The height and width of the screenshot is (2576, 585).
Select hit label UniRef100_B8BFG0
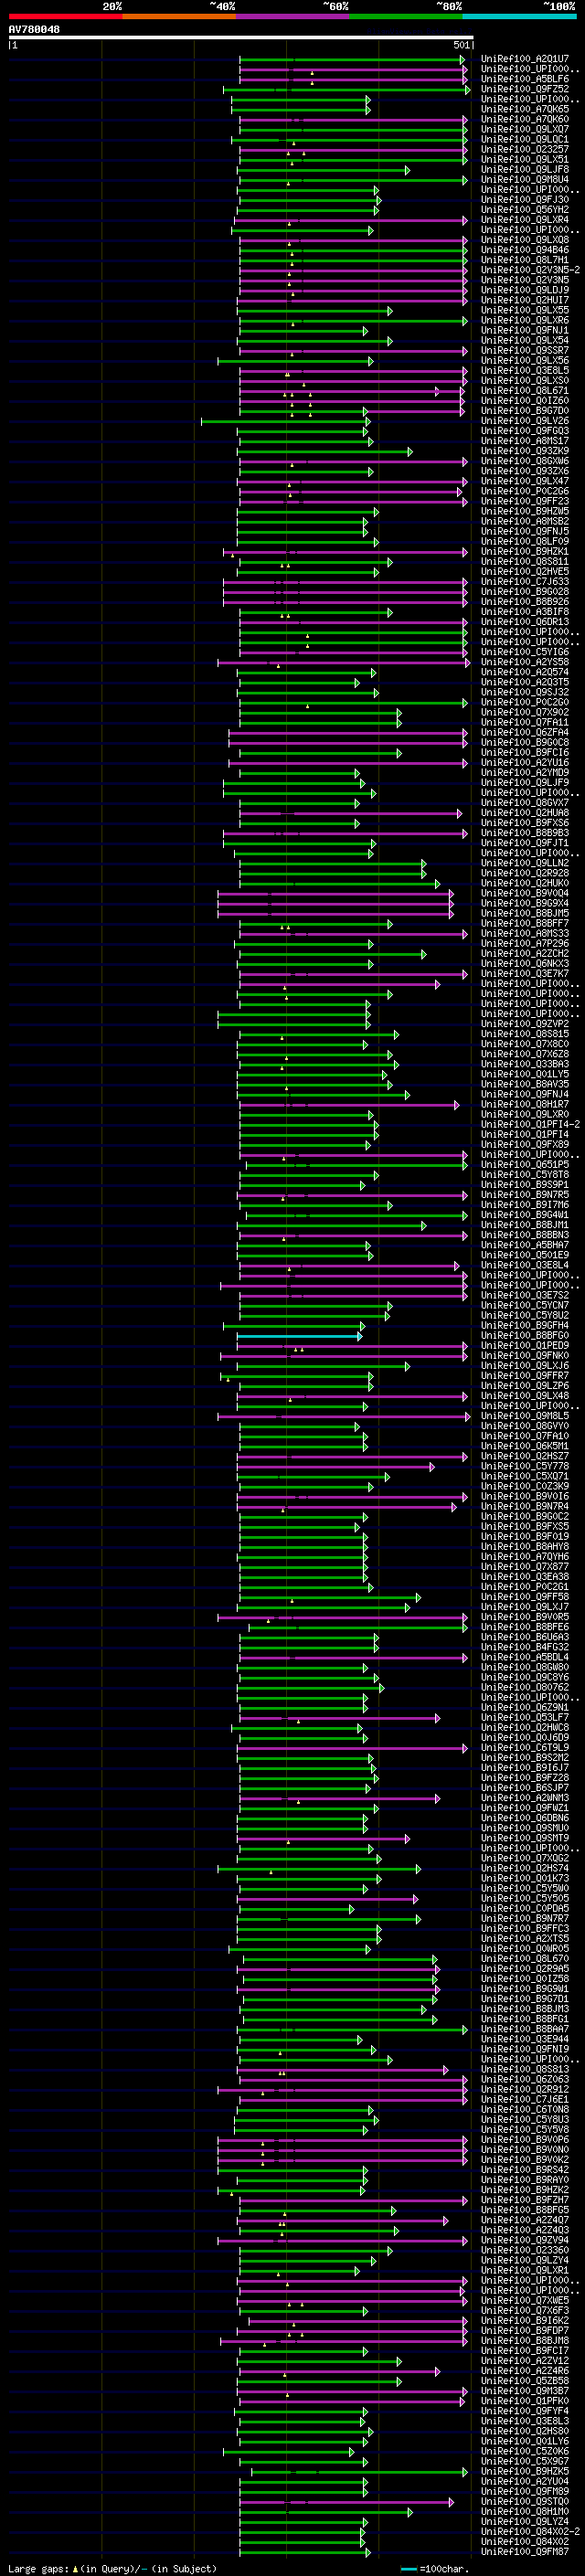coord(524,1336)
